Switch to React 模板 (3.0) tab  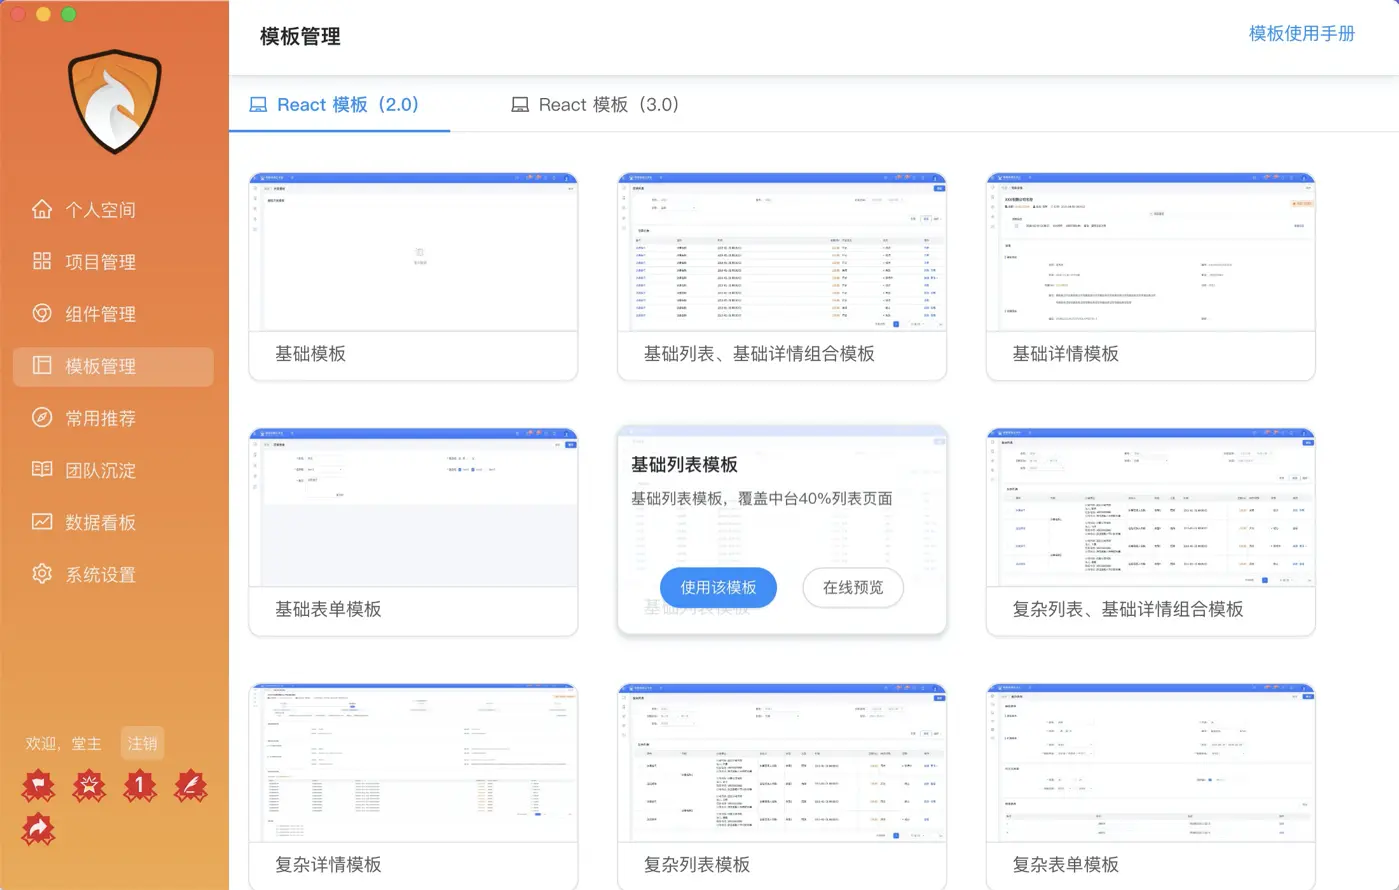[596, 104]
